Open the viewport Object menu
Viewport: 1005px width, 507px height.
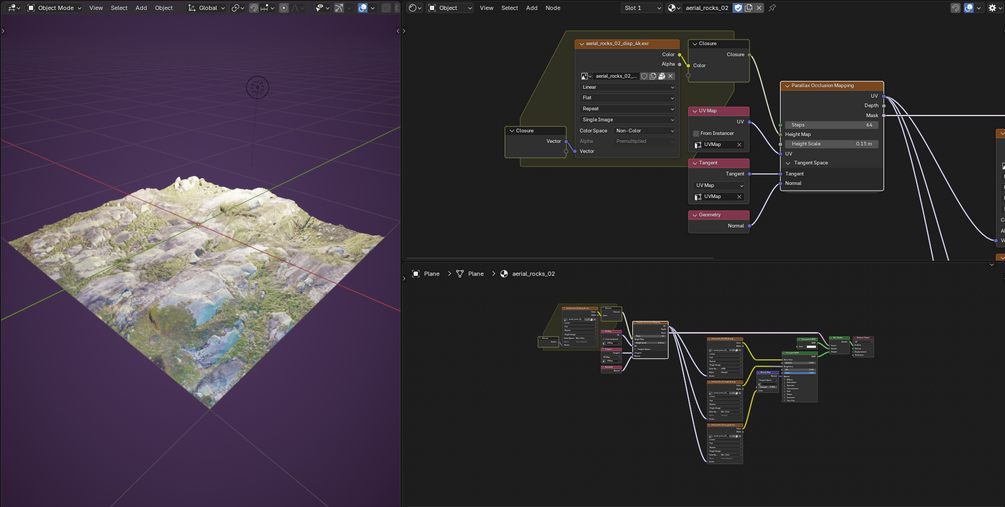164,8
